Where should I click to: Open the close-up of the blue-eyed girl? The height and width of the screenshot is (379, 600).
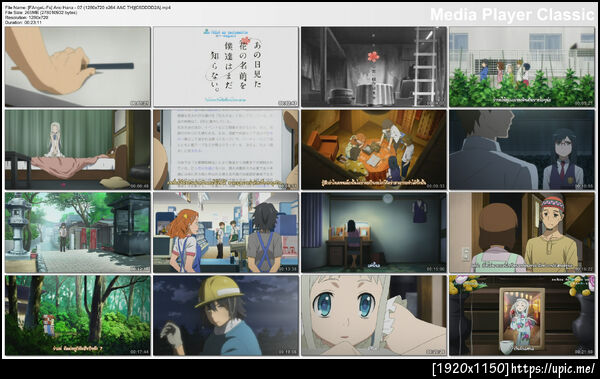point(374,315)
